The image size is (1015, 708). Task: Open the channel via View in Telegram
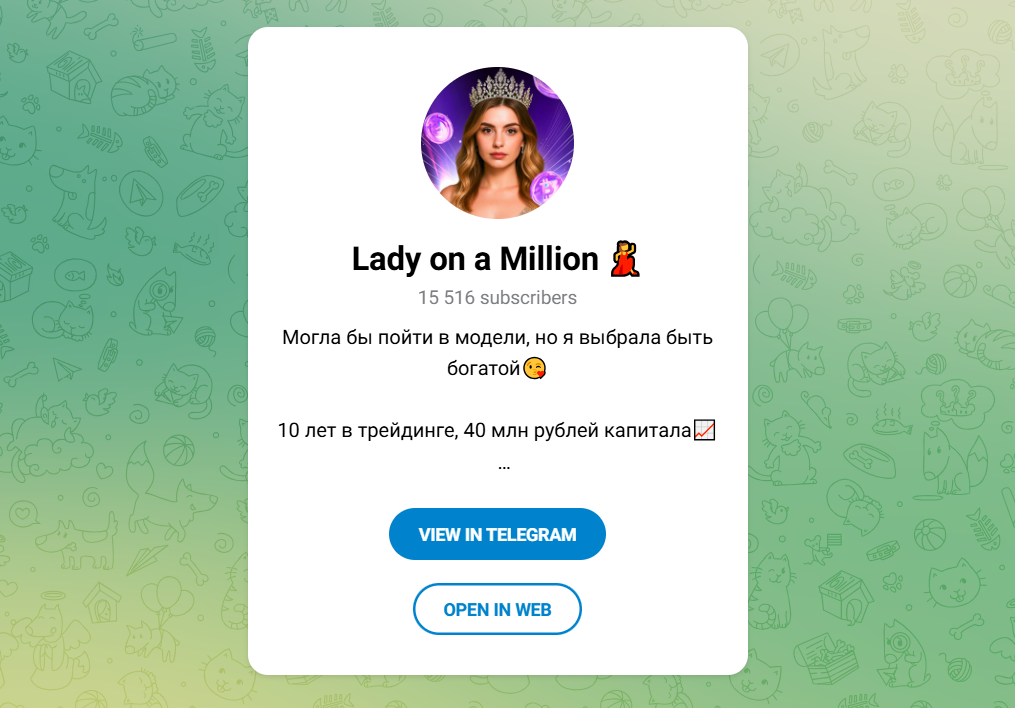[497, 534]
